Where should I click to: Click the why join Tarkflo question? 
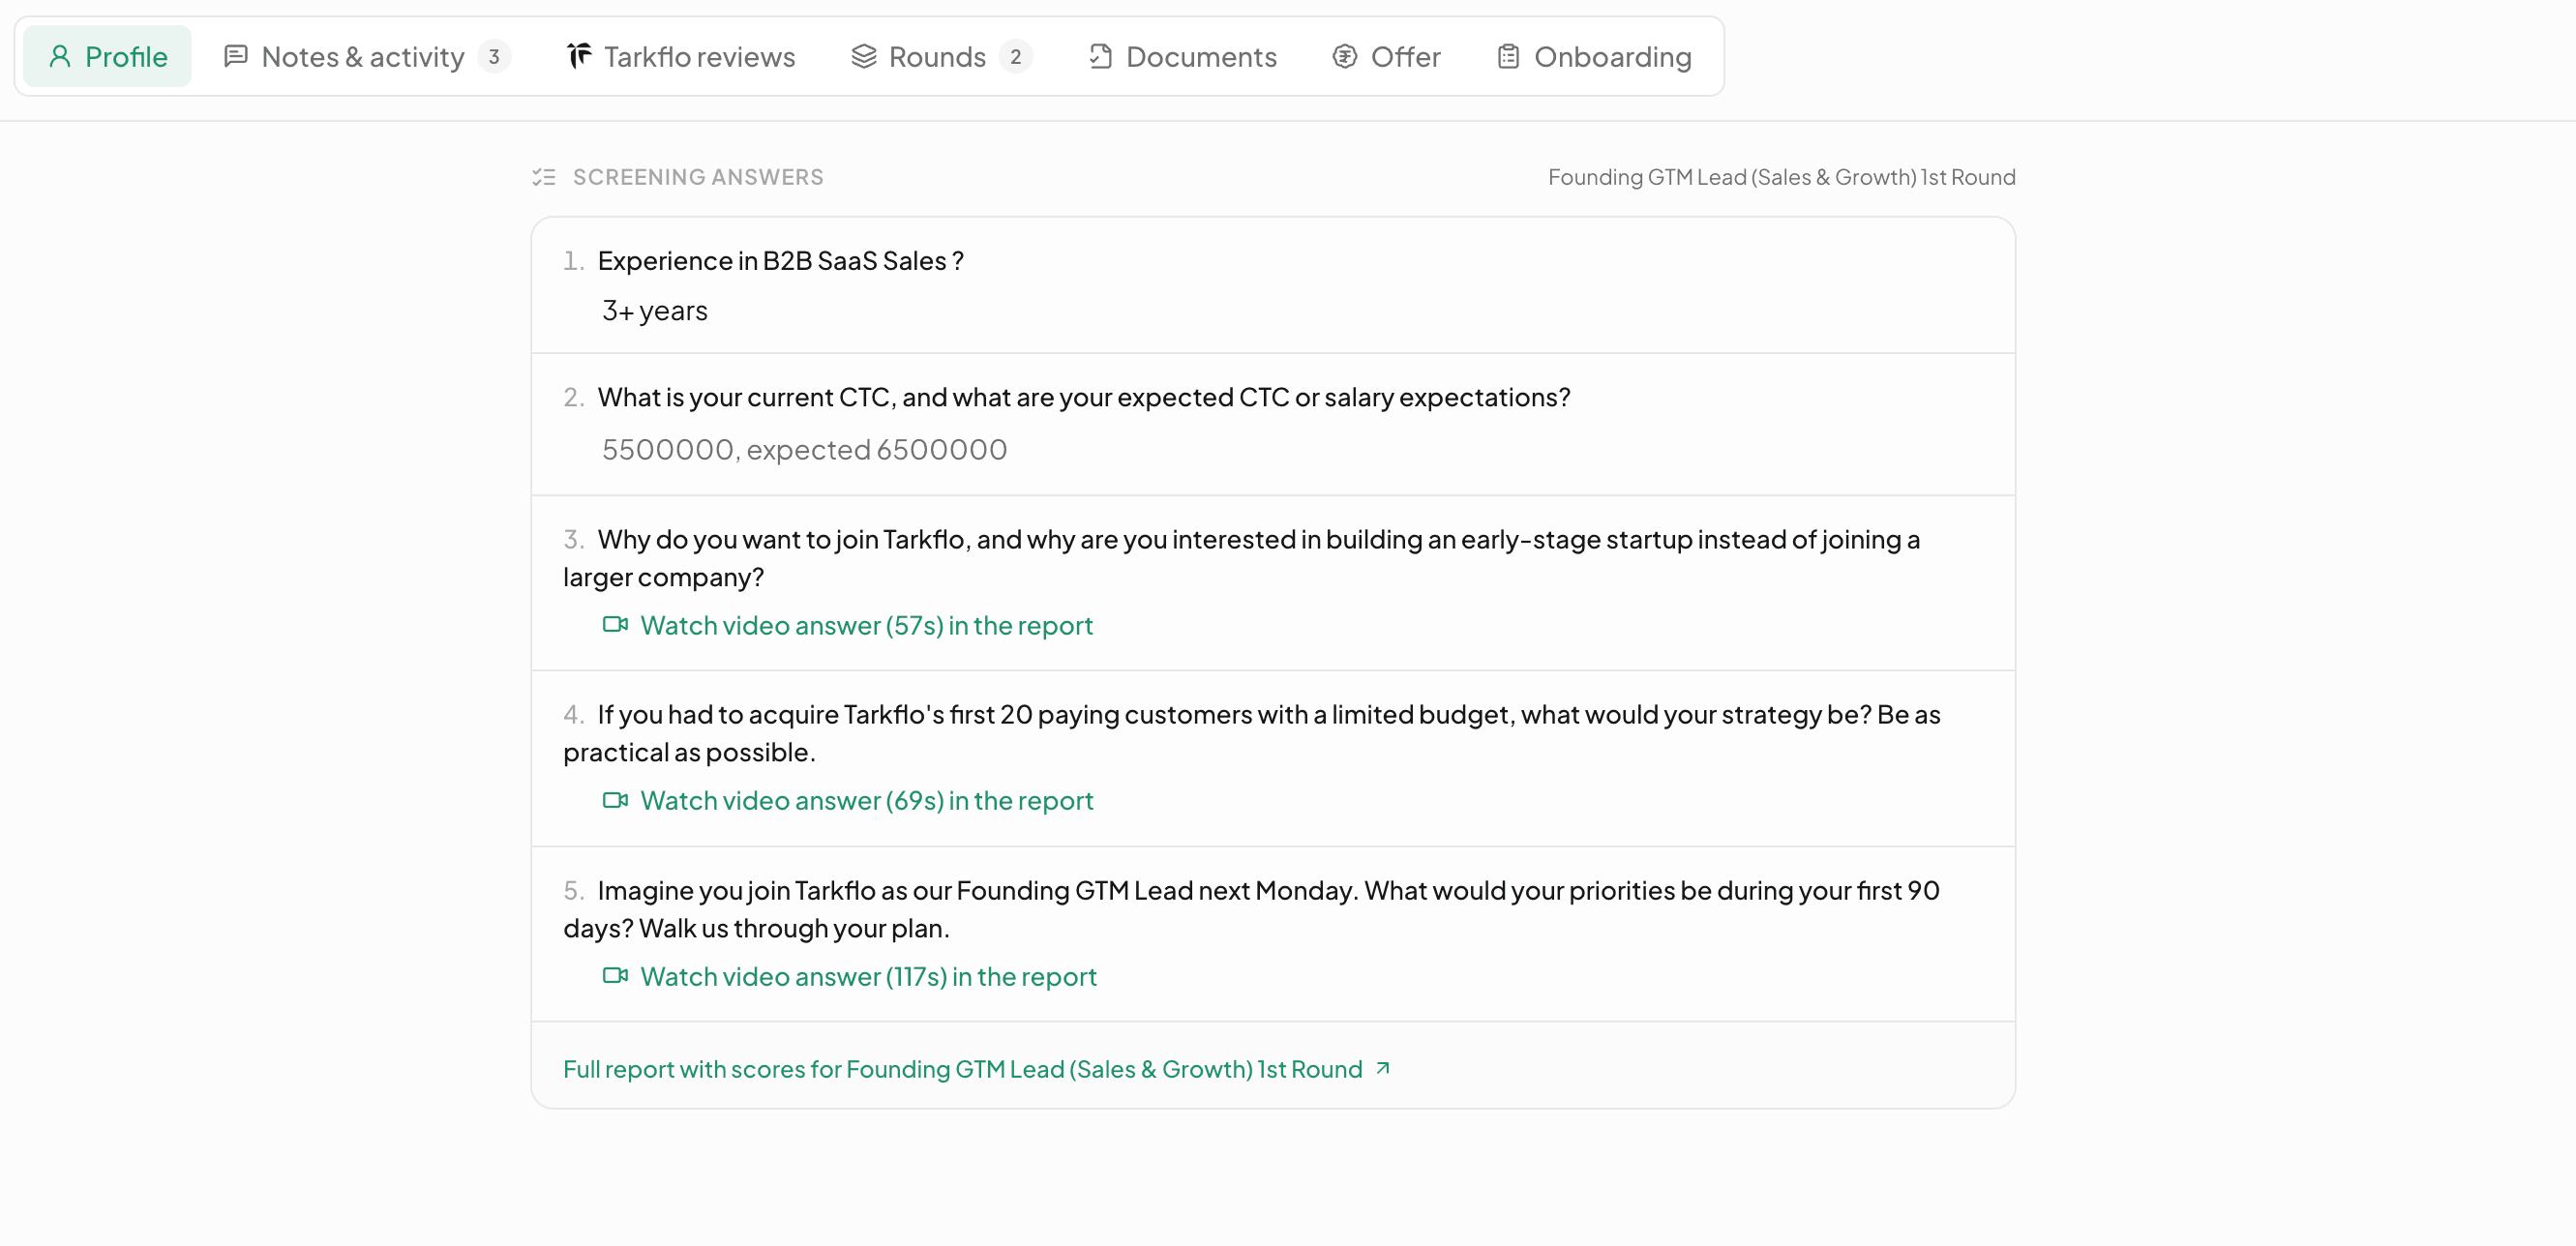pos(1241,558)
